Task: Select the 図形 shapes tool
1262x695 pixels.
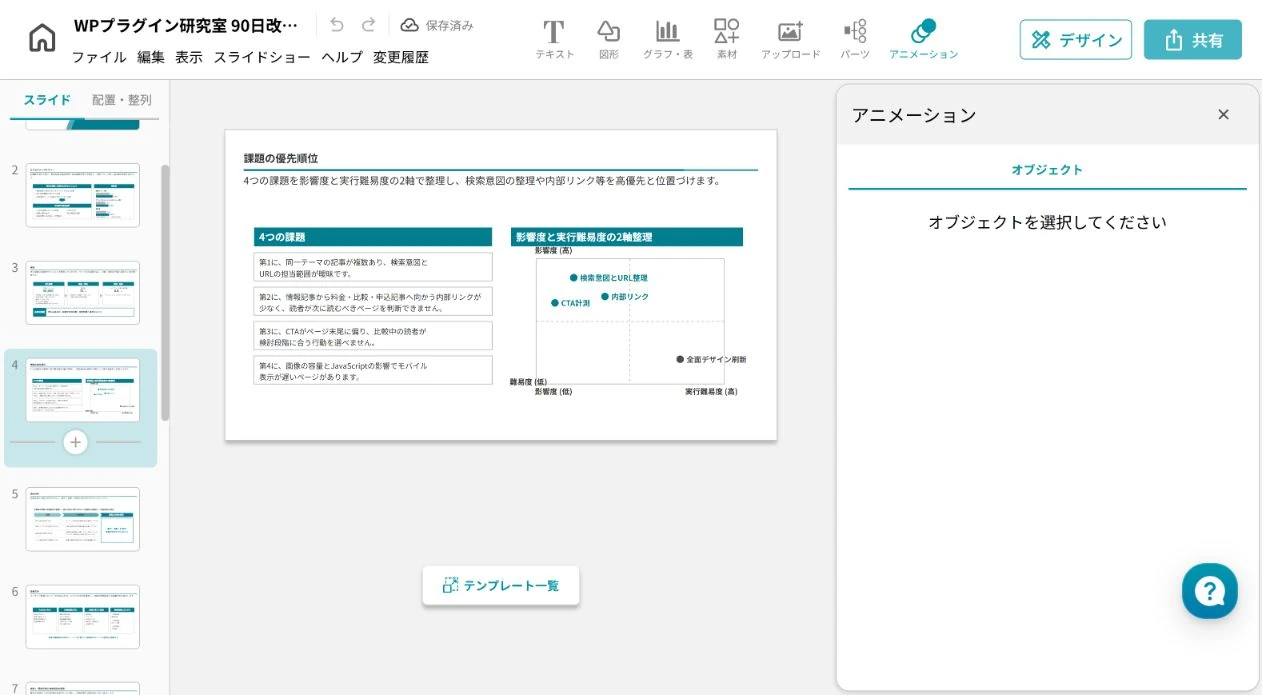Action: (x=609, y=39)
